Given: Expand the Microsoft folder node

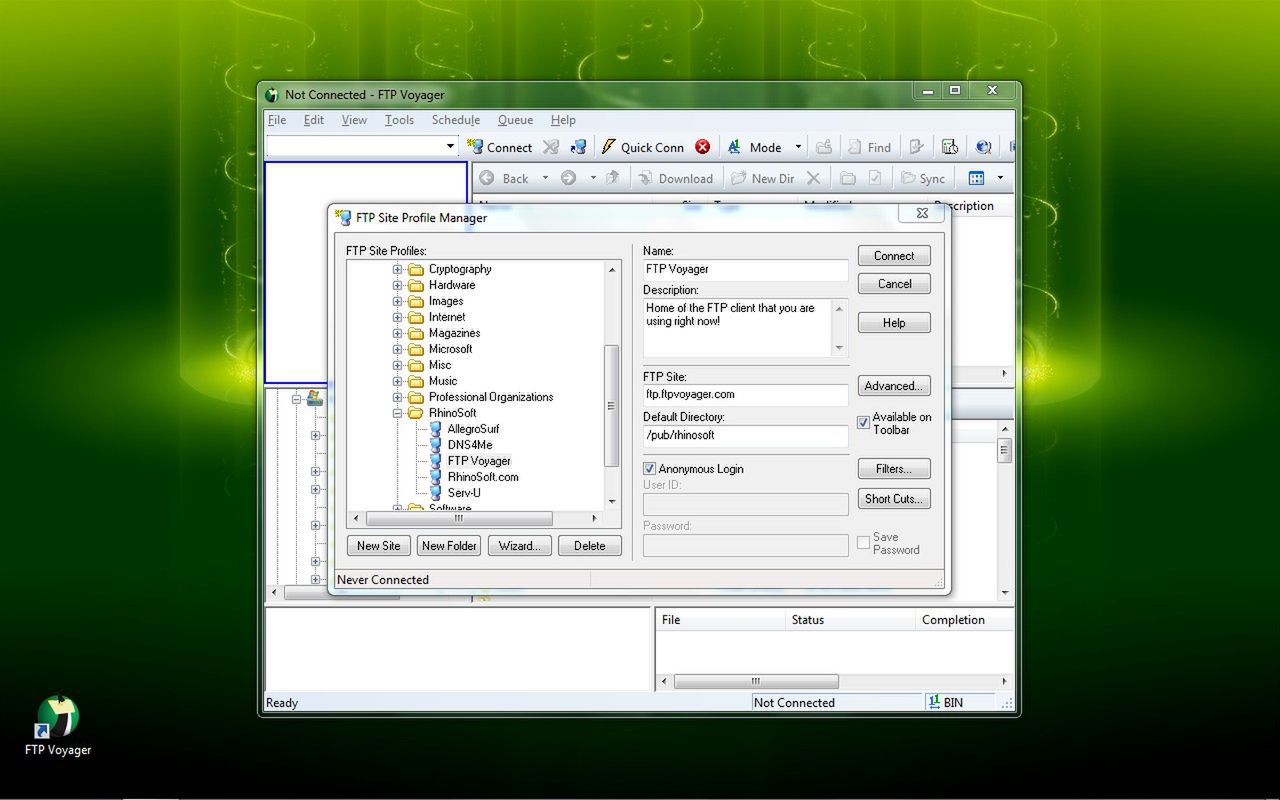Looking at the screenshot, I should [x=397, y=349].
